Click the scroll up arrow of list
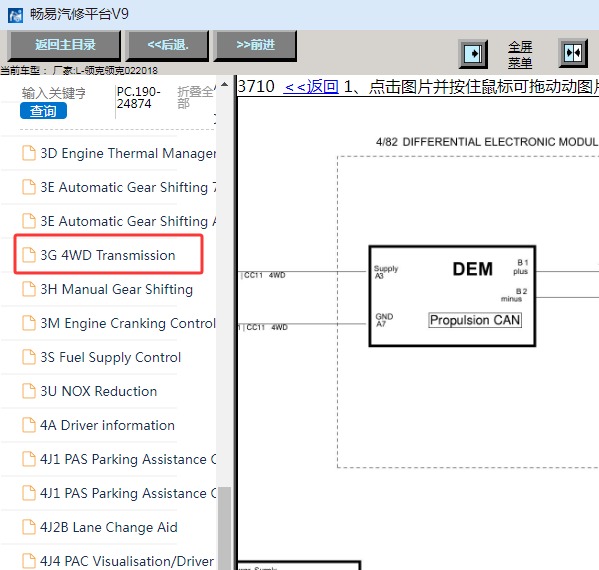Viewport: 599px width, 570px height. pos(225,84)
